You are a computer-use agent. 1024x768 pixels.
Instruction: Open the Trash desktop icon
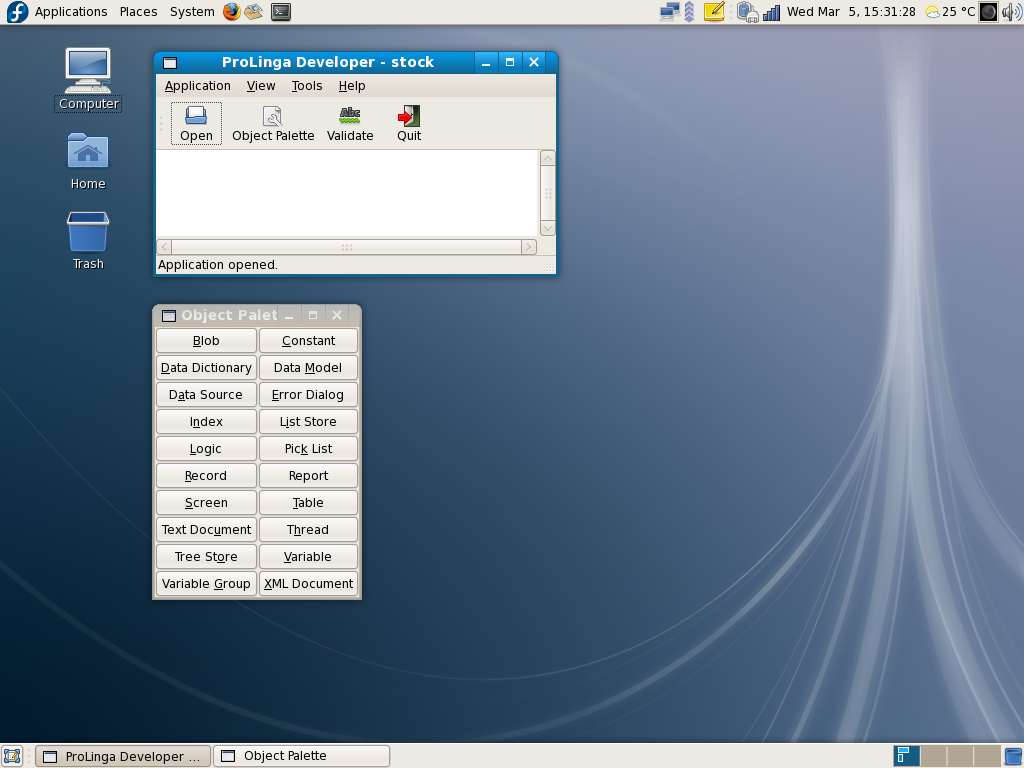click(88, 241)
